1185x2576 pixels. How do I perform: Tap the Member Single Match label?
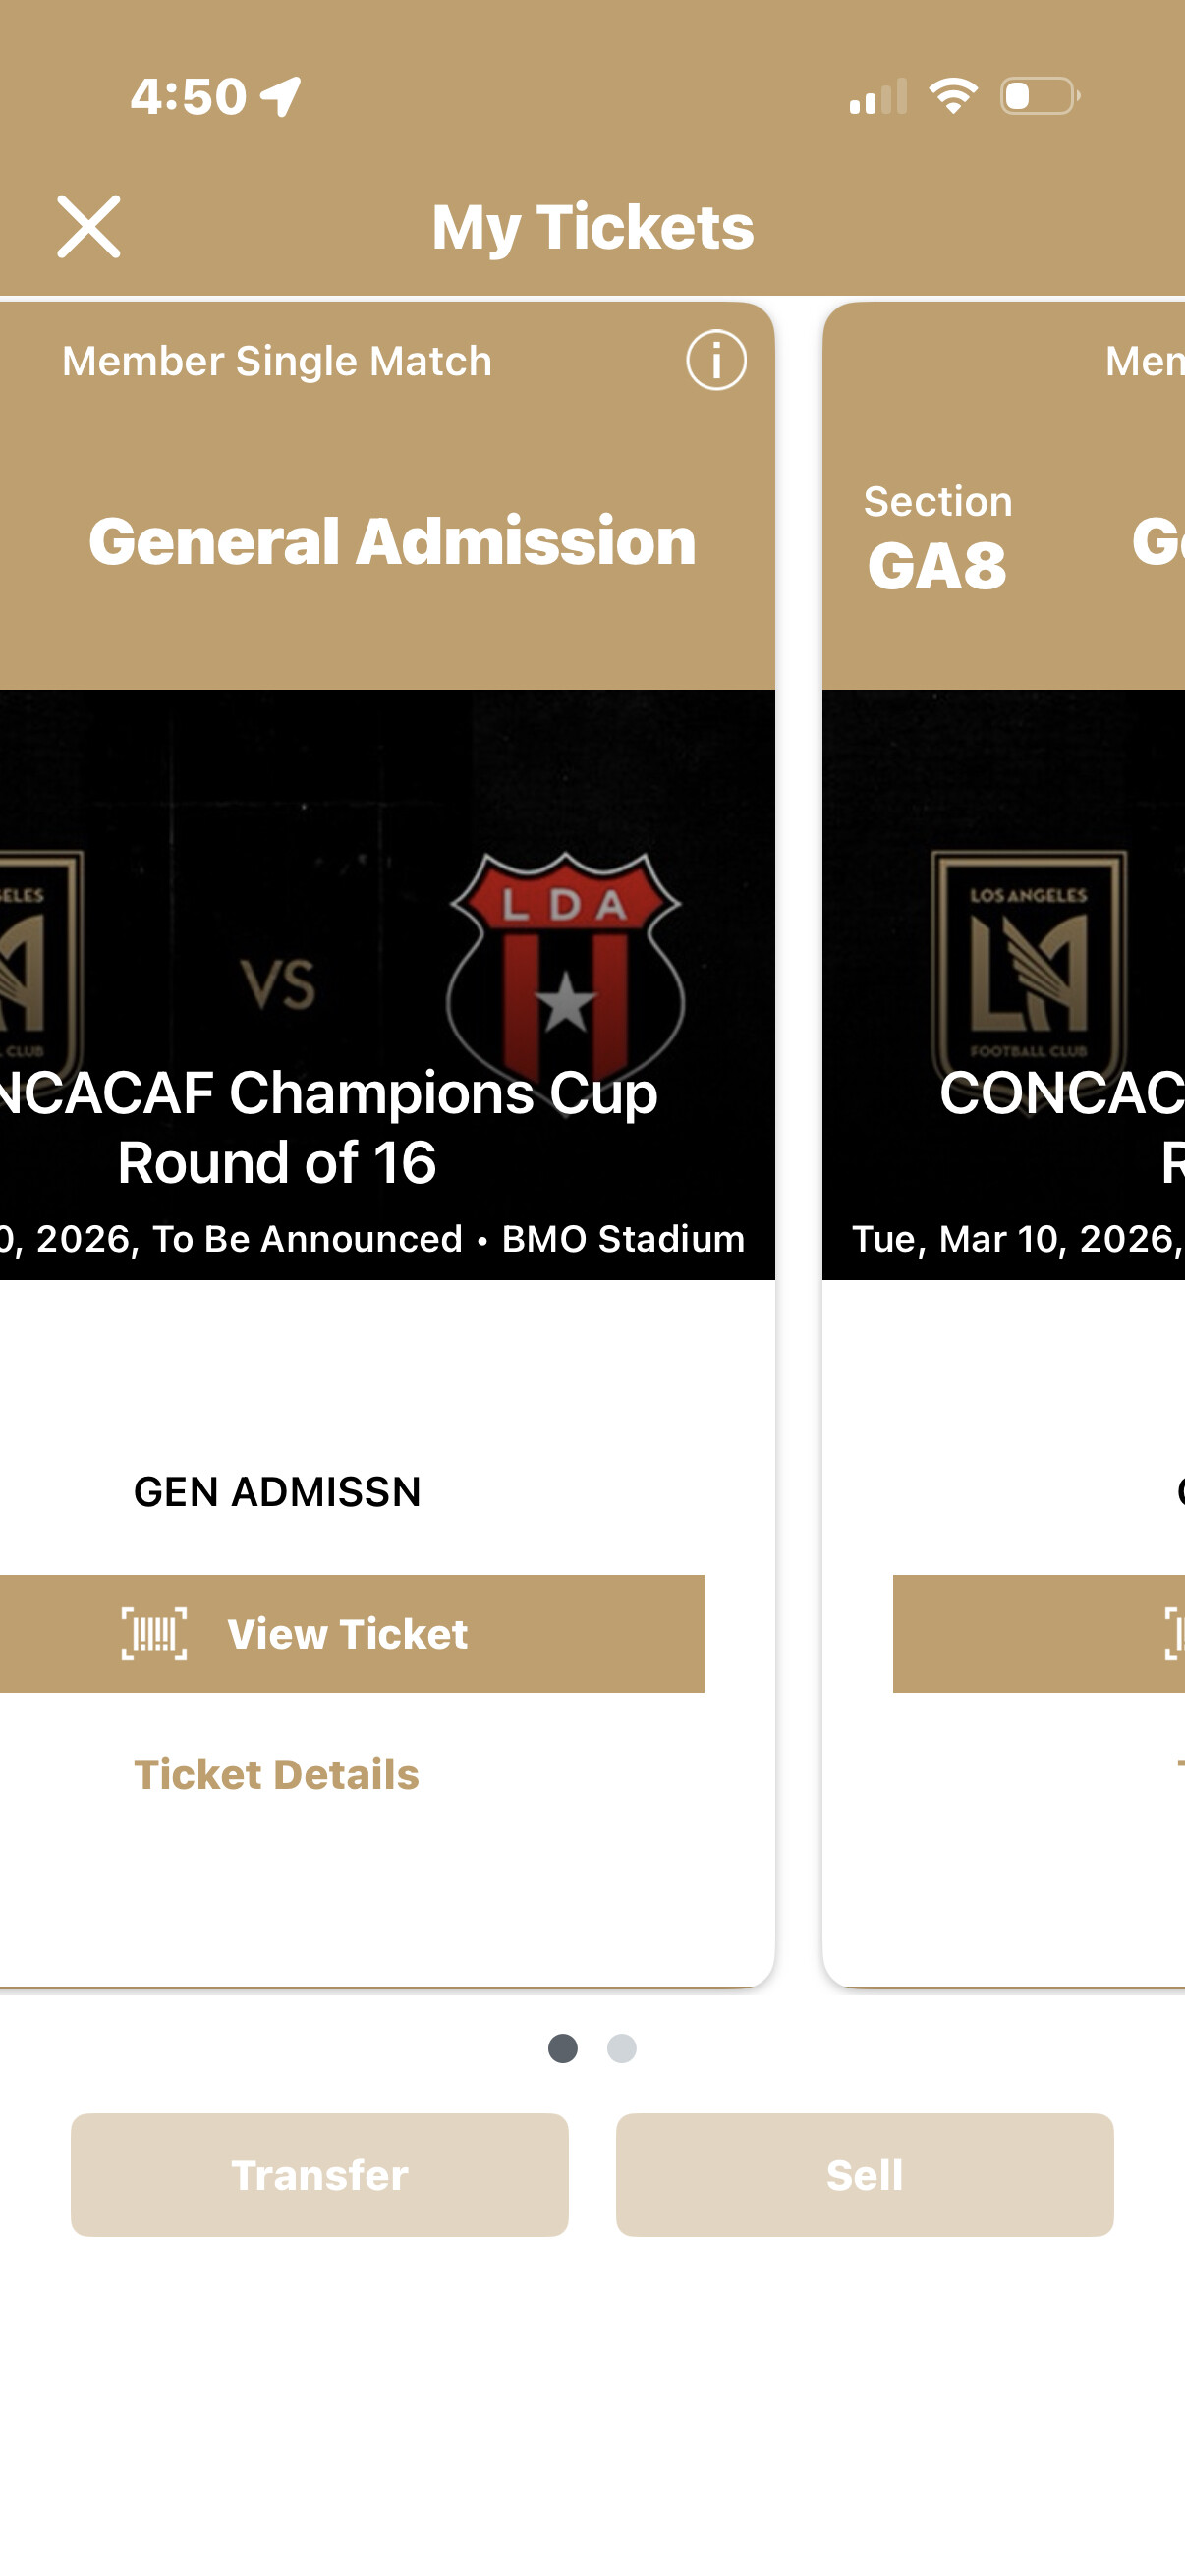click(x=277, y=361)
